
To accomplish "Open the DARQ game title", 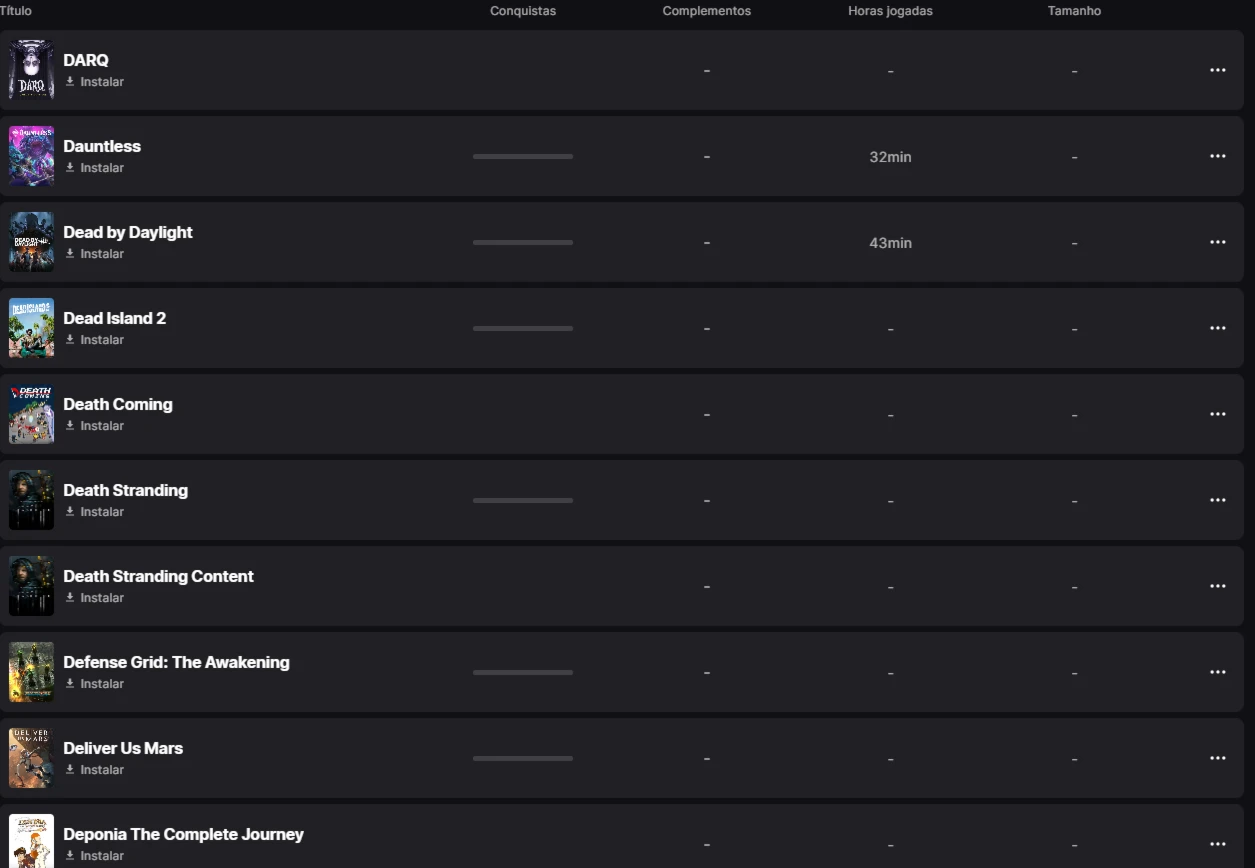I will 86,60.
